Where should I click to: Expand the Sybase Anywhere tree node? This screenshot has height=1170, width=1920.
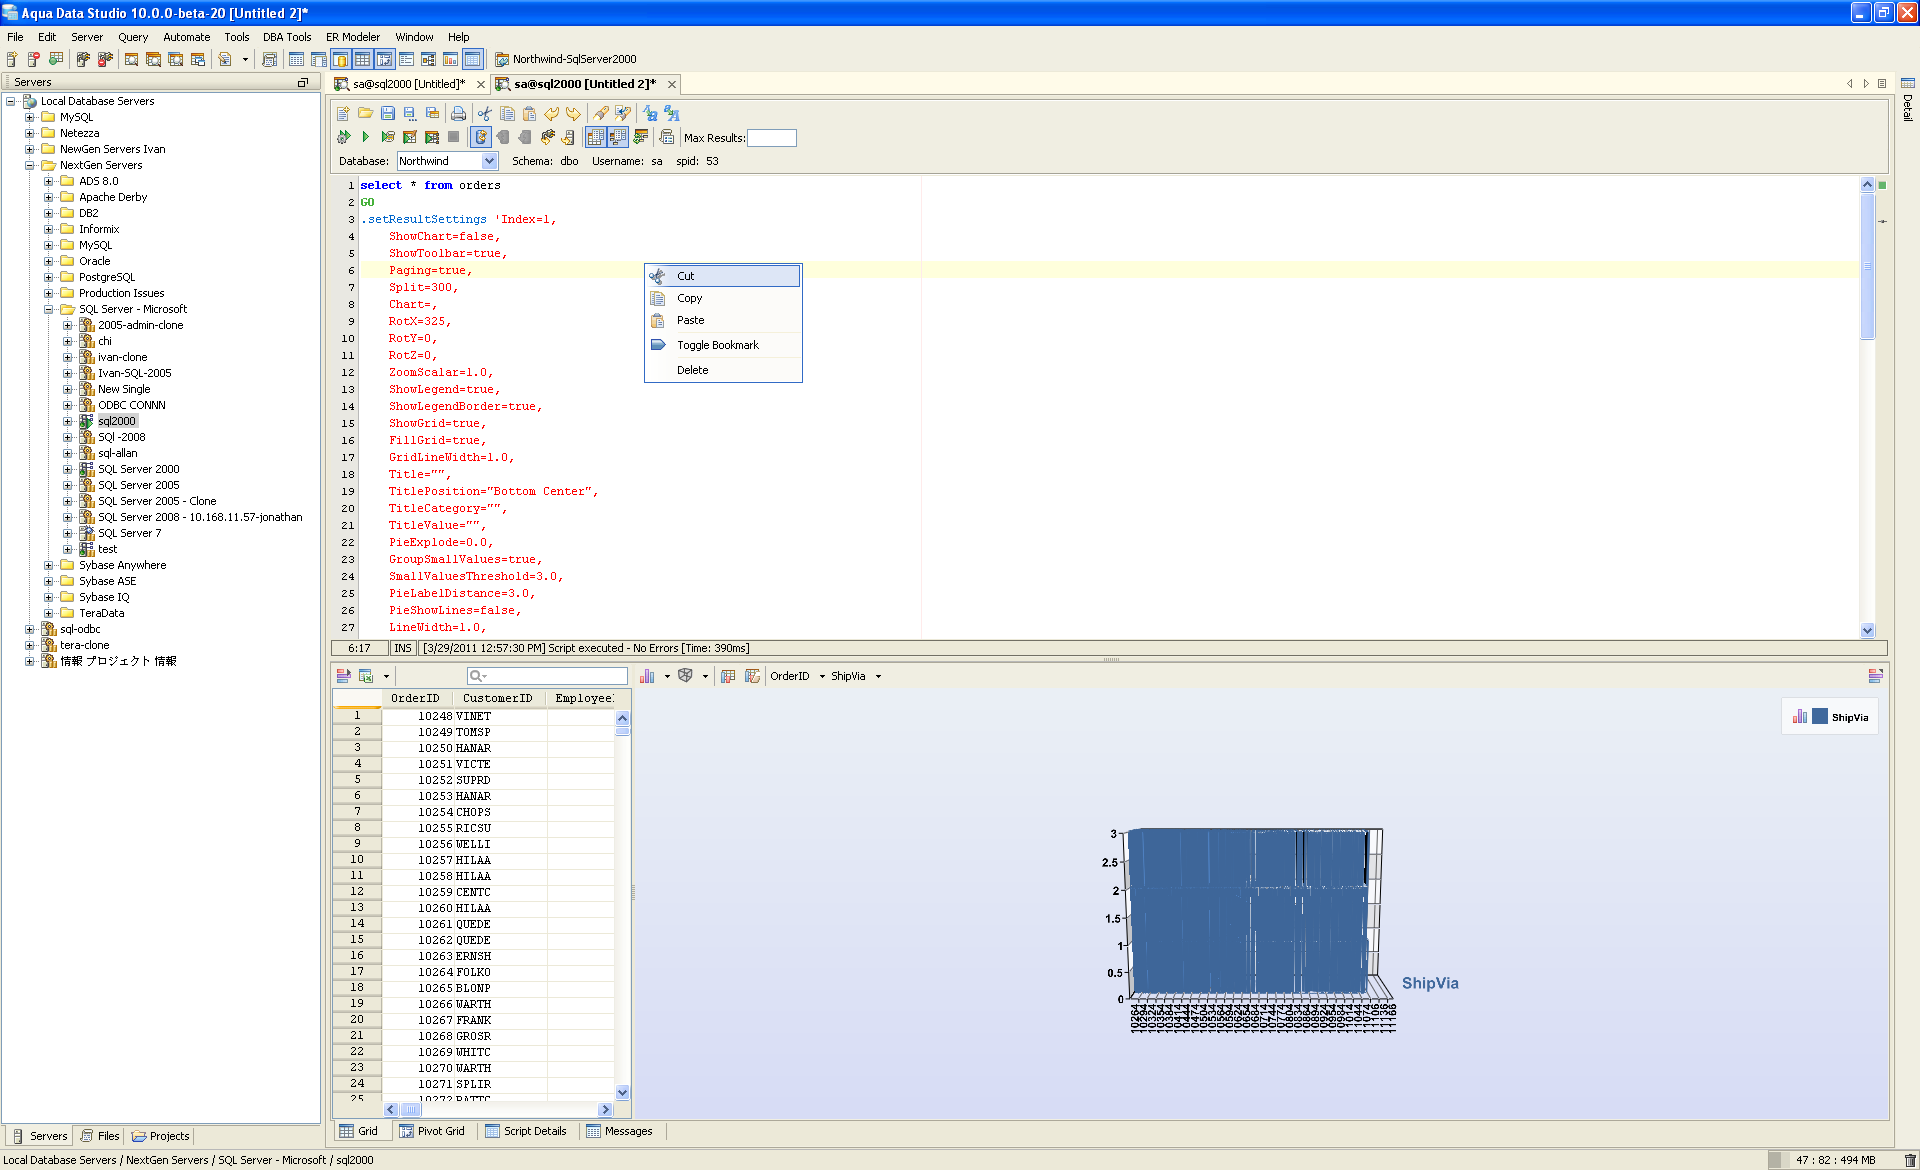(48, 565)
